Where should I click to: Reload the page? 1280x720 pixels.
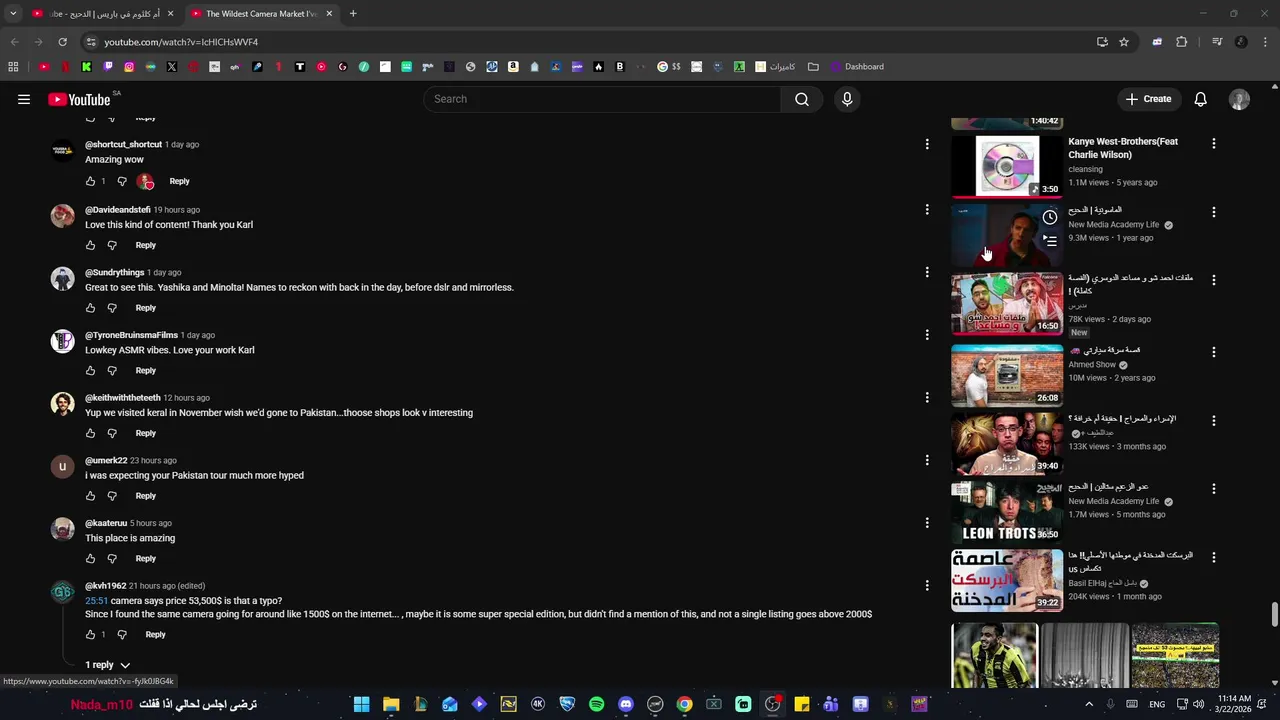(62, 42)
